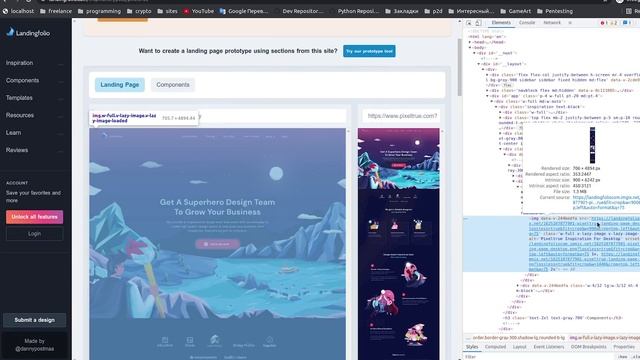
Task: Toggle the :hov element state button
Action: (x=622, y=357)
